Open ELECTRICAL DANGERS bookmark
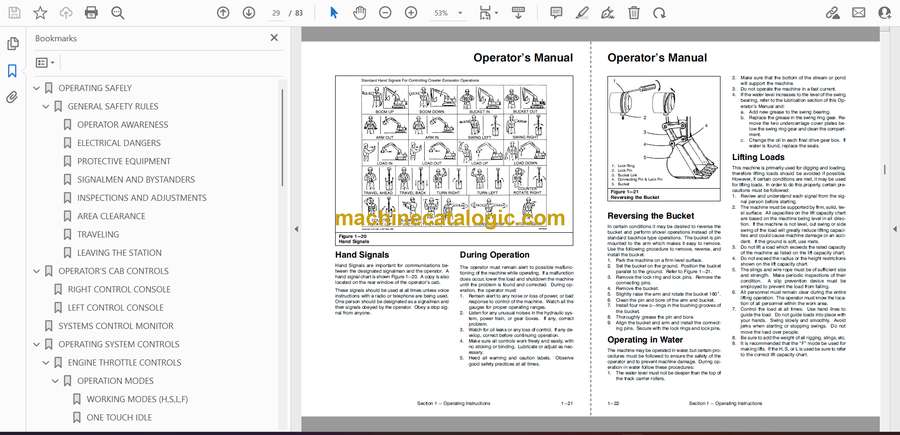The width and height of the screenshot is (900, 435). click(119, 143)
